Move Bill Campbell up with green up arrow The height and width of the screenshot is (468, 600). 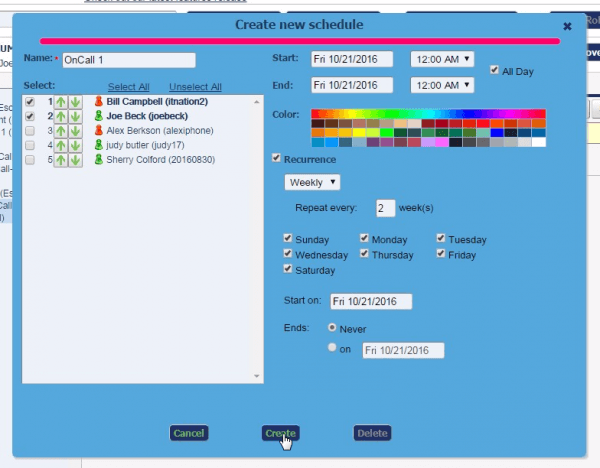pos(60,102)
